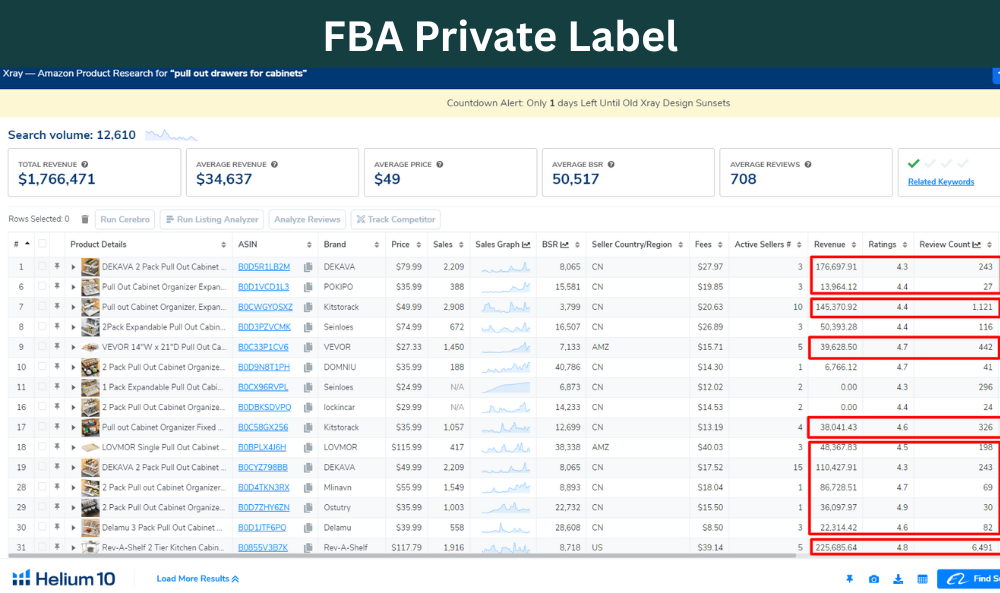The image size is (1000, 593).
Task: Pin the DEKAVA $79.99 product row
Action: point(57,267)
